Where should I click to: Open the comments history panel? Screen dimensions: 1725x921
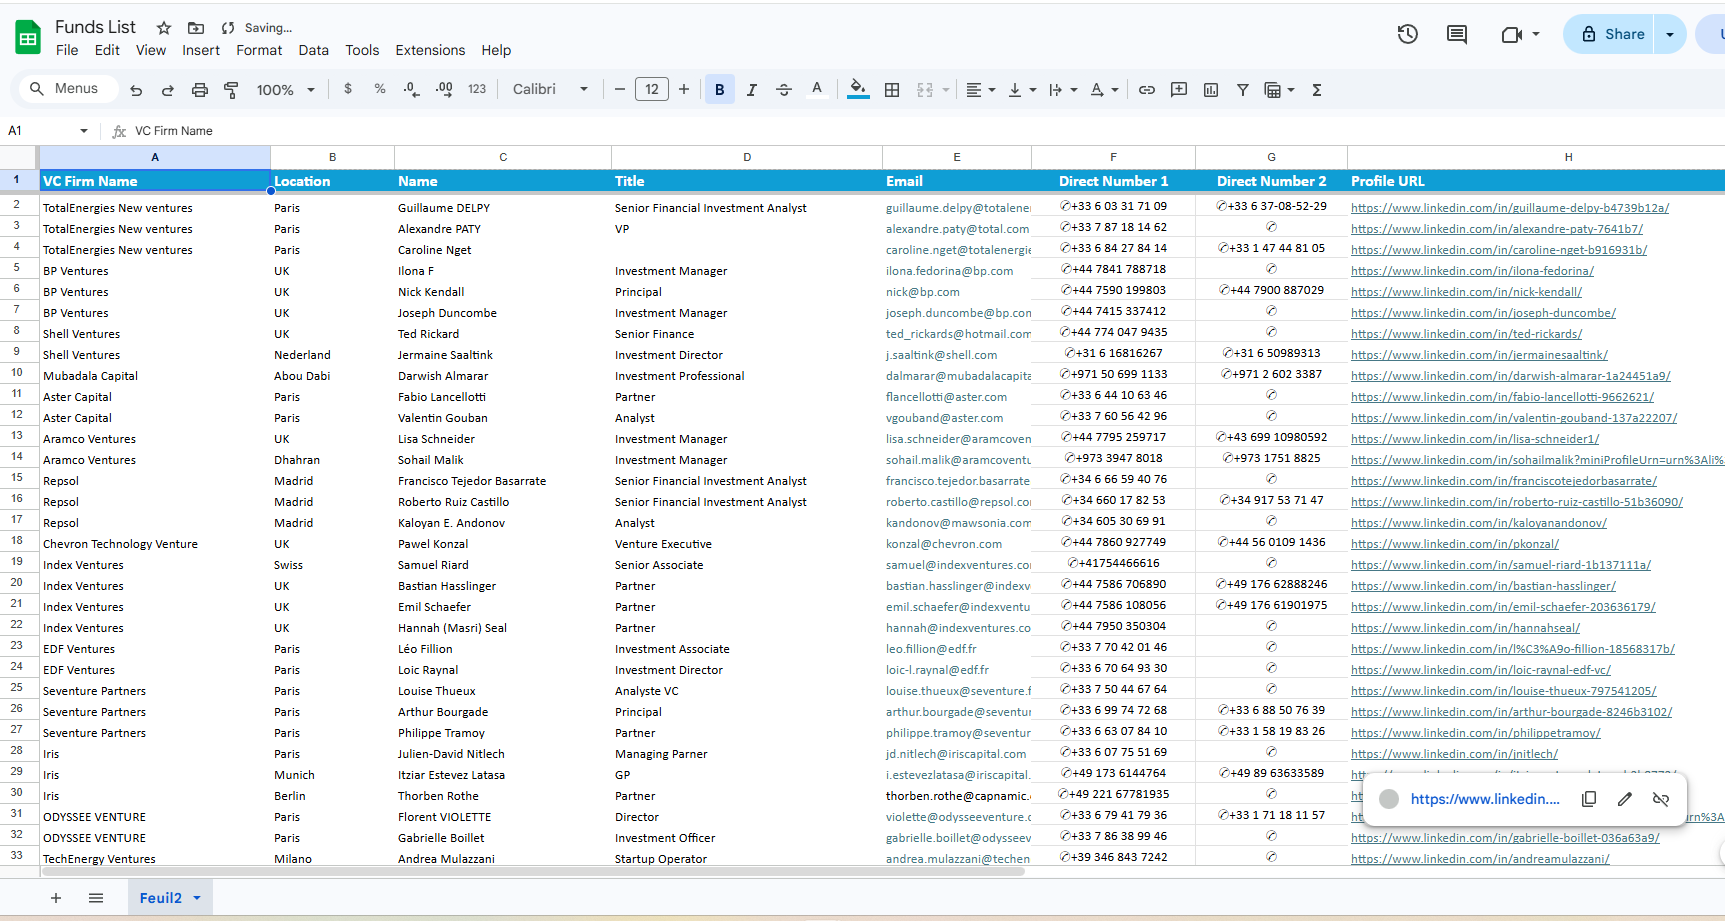(x=1457, y=34)
